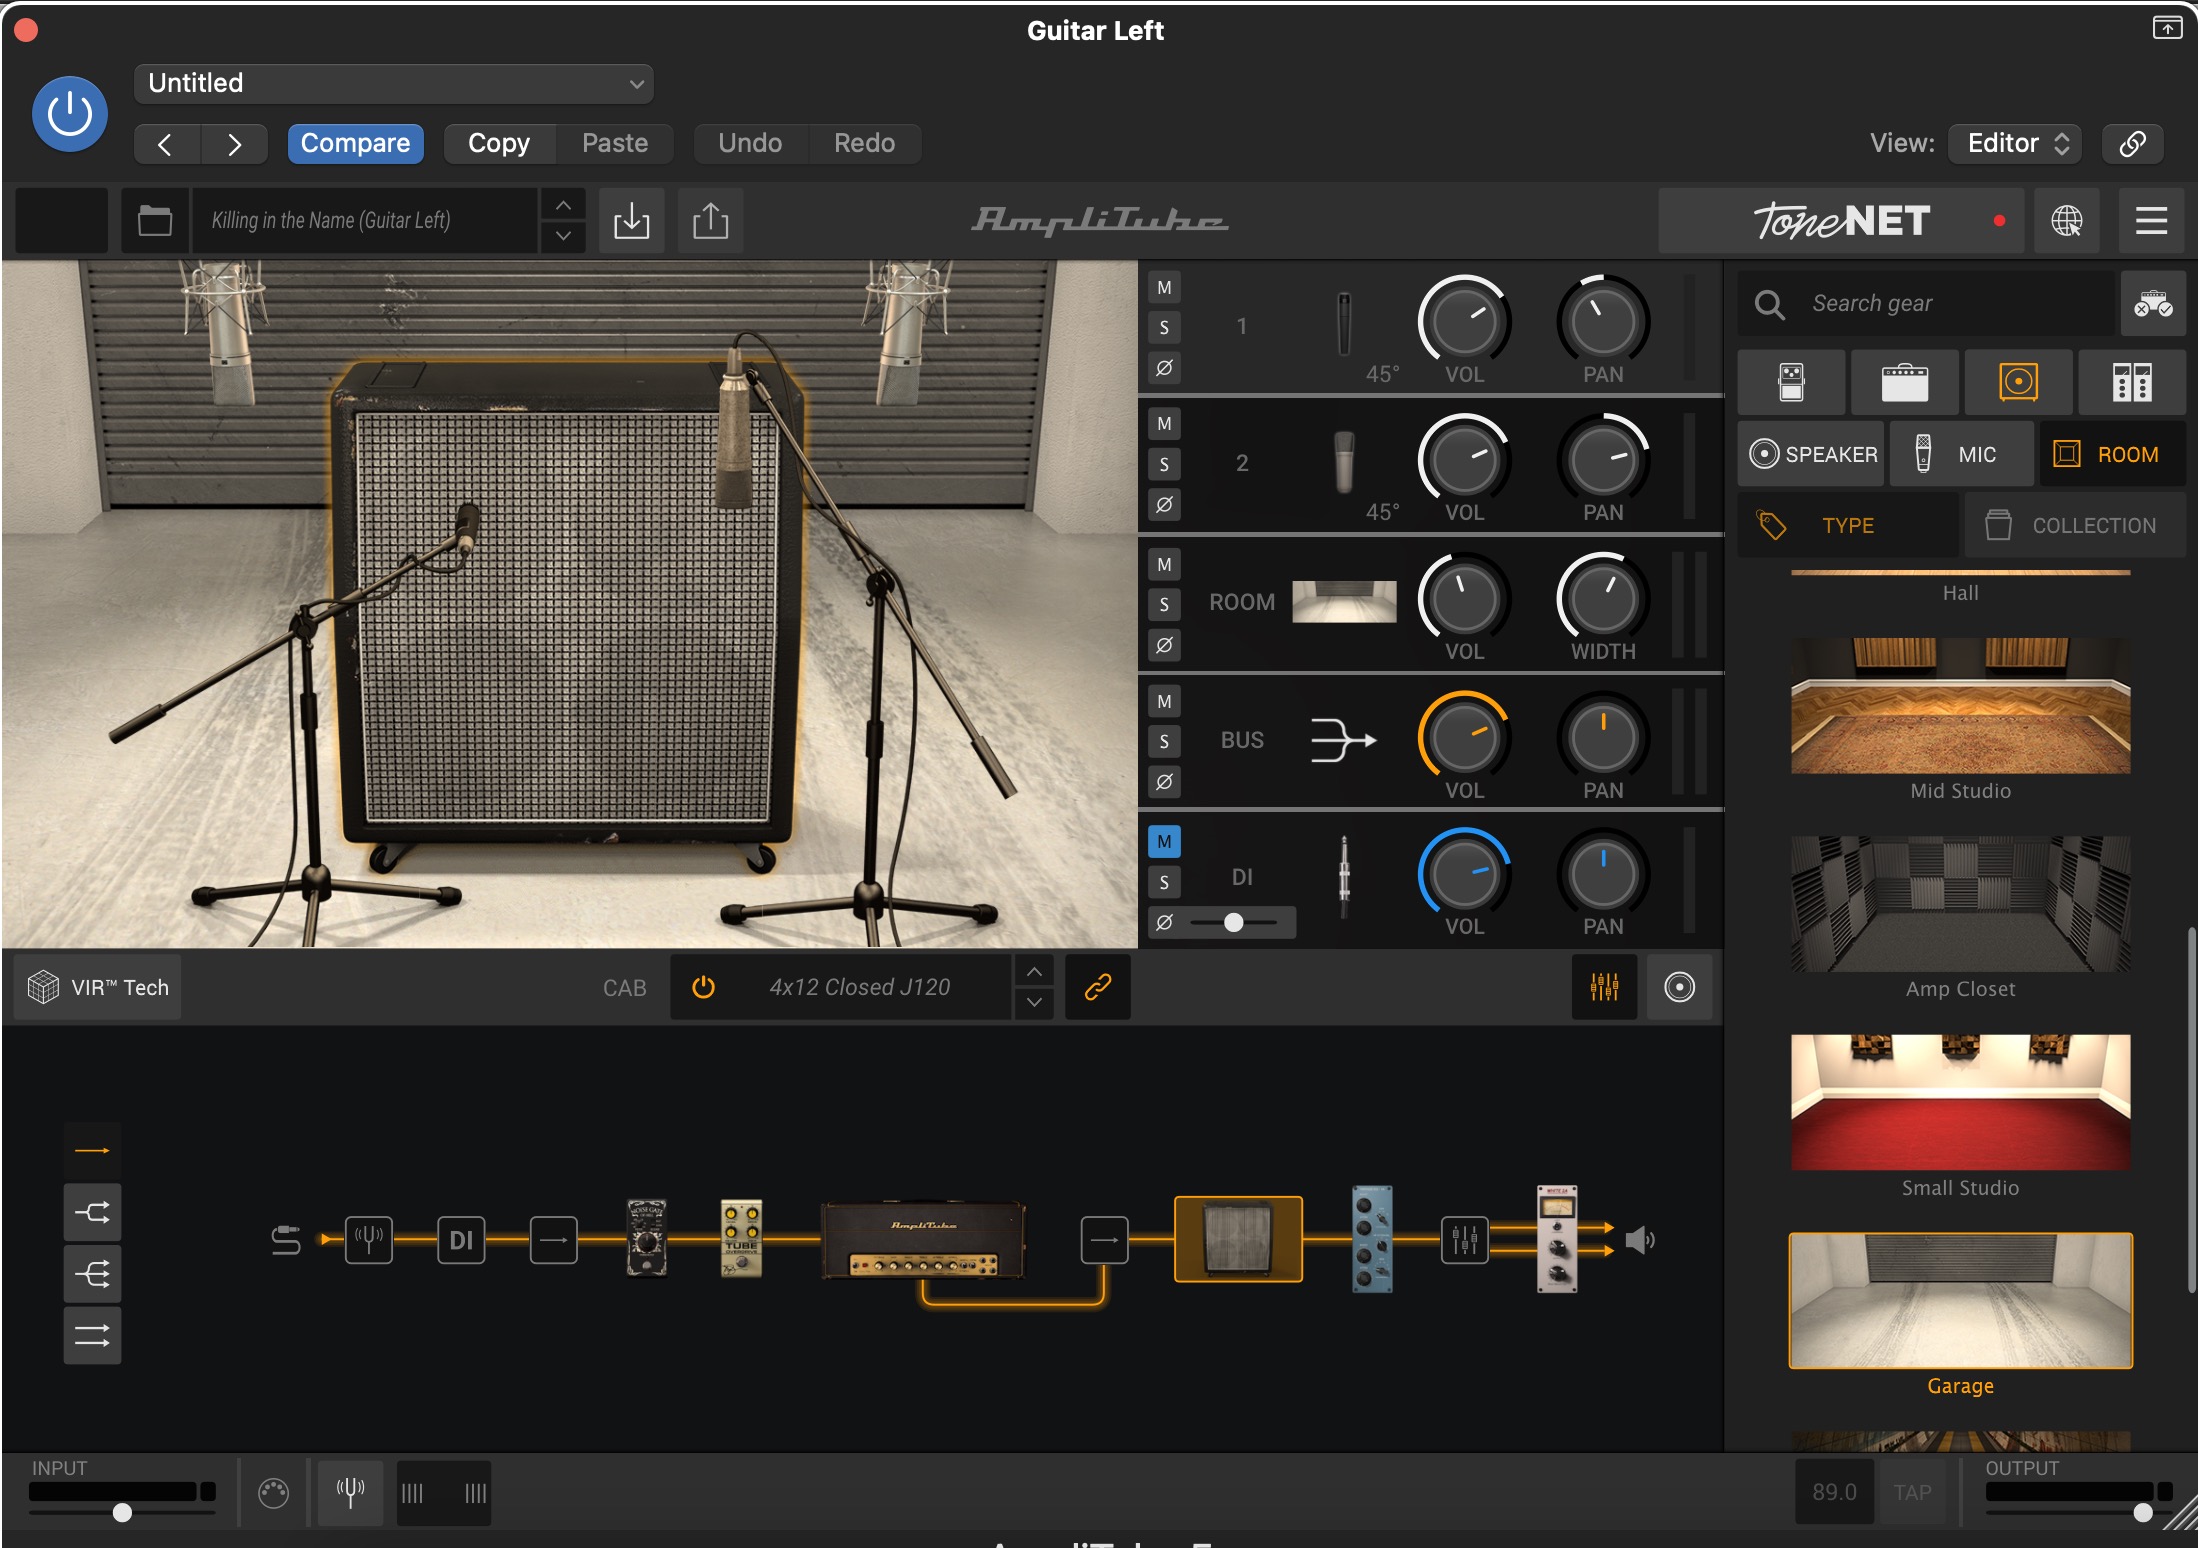Mute mic channel 2
The image size is (2198, 1548).
1164,424
